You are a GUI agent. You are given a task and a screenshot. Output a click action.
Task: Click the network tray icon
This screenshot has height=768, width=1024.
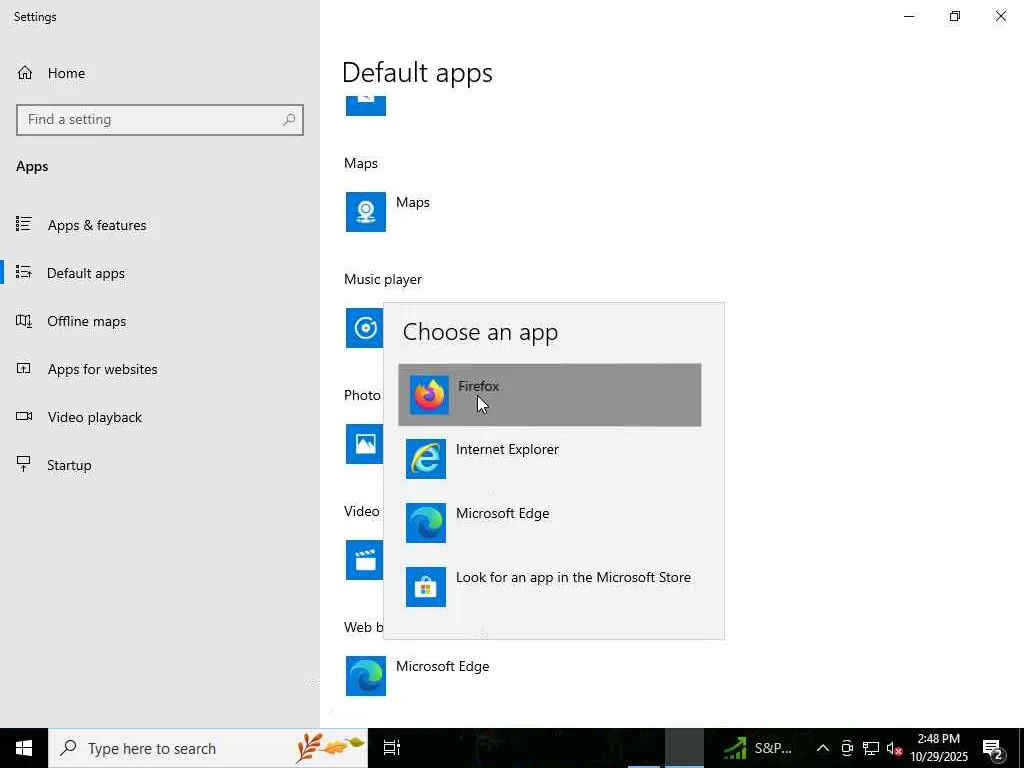[x=871, y=748]
